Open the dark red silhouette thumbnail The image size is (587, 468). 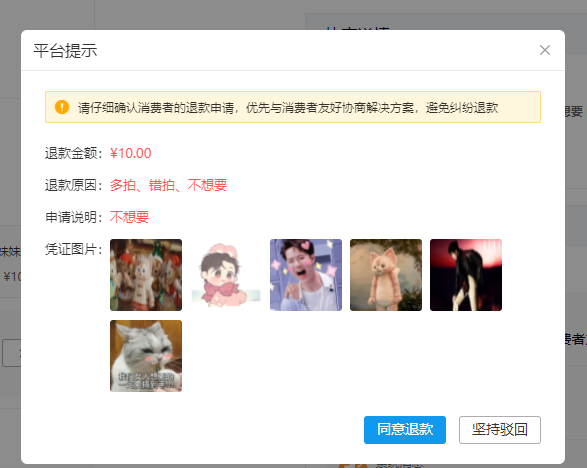[466, 275]
